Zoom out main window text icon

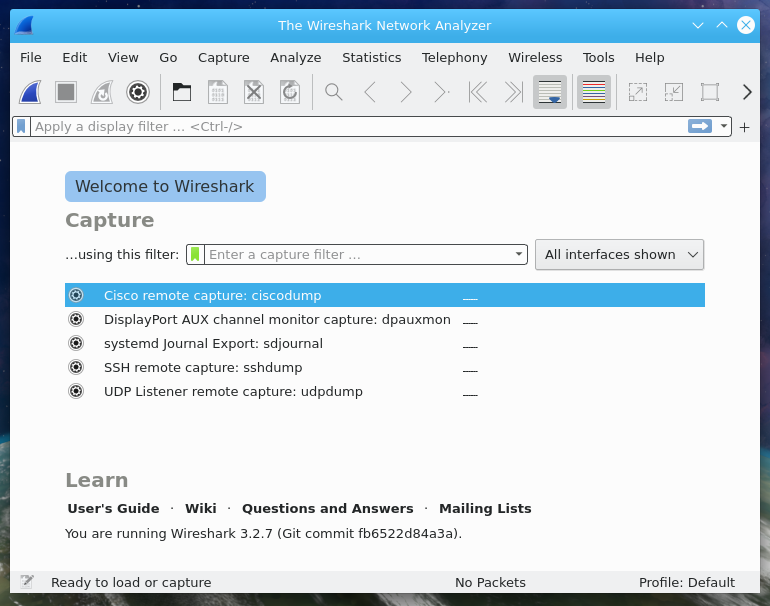(674, 92)
